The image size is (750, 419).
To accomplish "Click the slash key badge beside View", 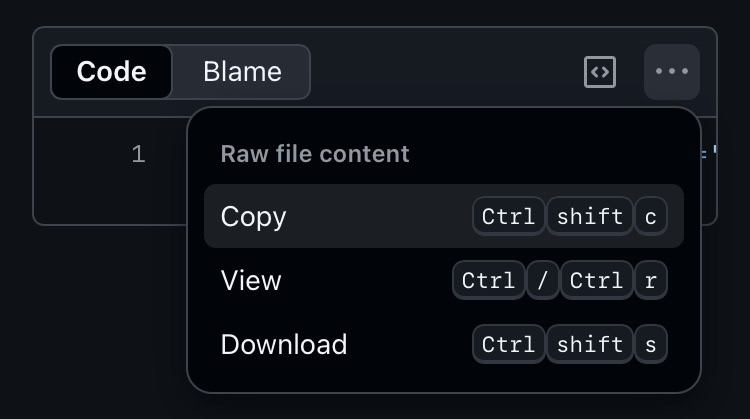I will coord(542,280).
